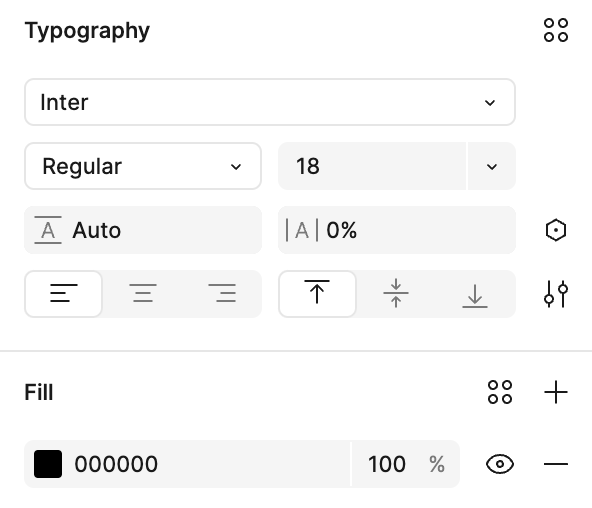Select top vertical alignment
Screen dimensions: 592x508
(x=317, y=294)
